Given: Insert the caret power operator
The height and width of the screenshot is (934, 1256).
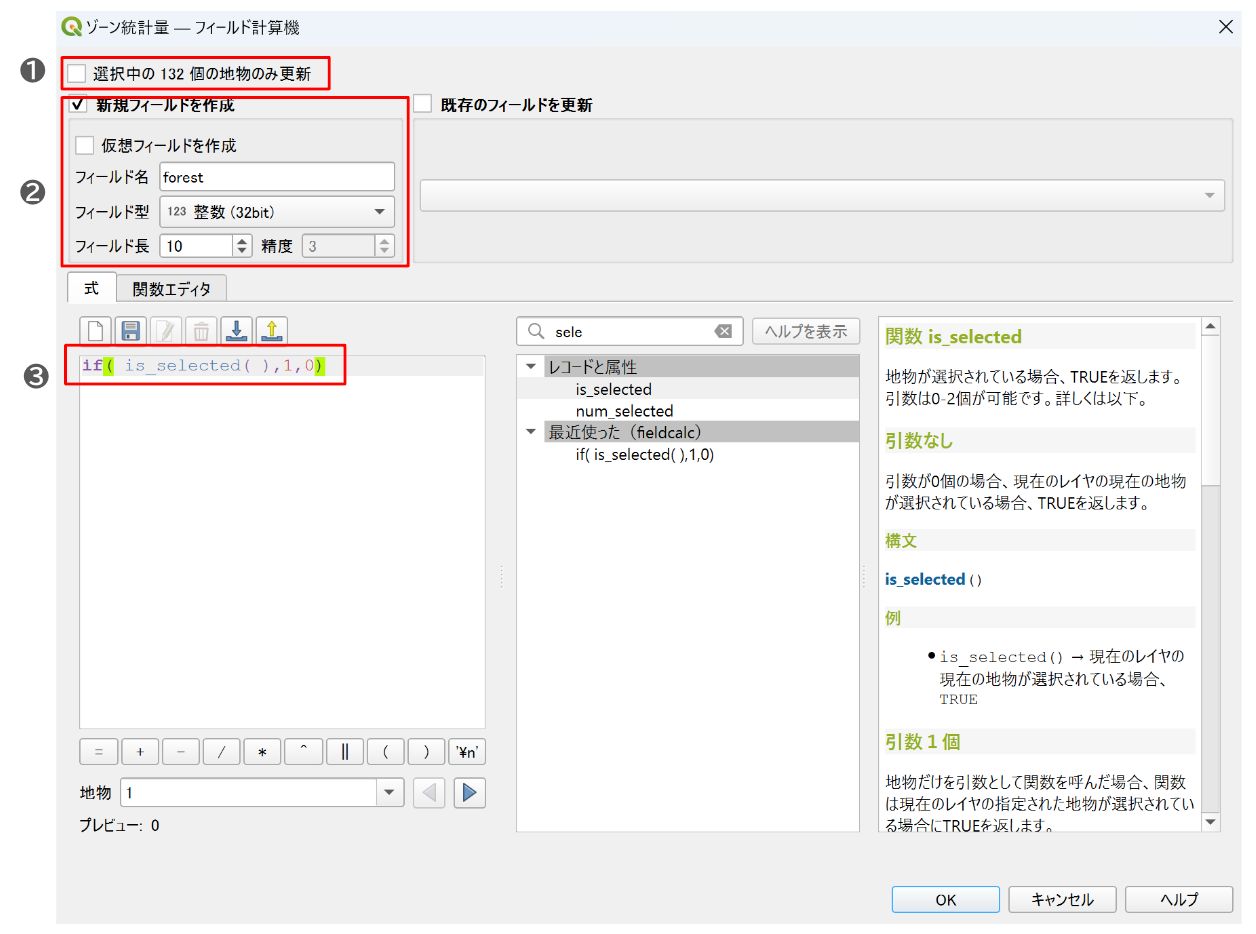Looking at the screenshot, I should point(303,752).
